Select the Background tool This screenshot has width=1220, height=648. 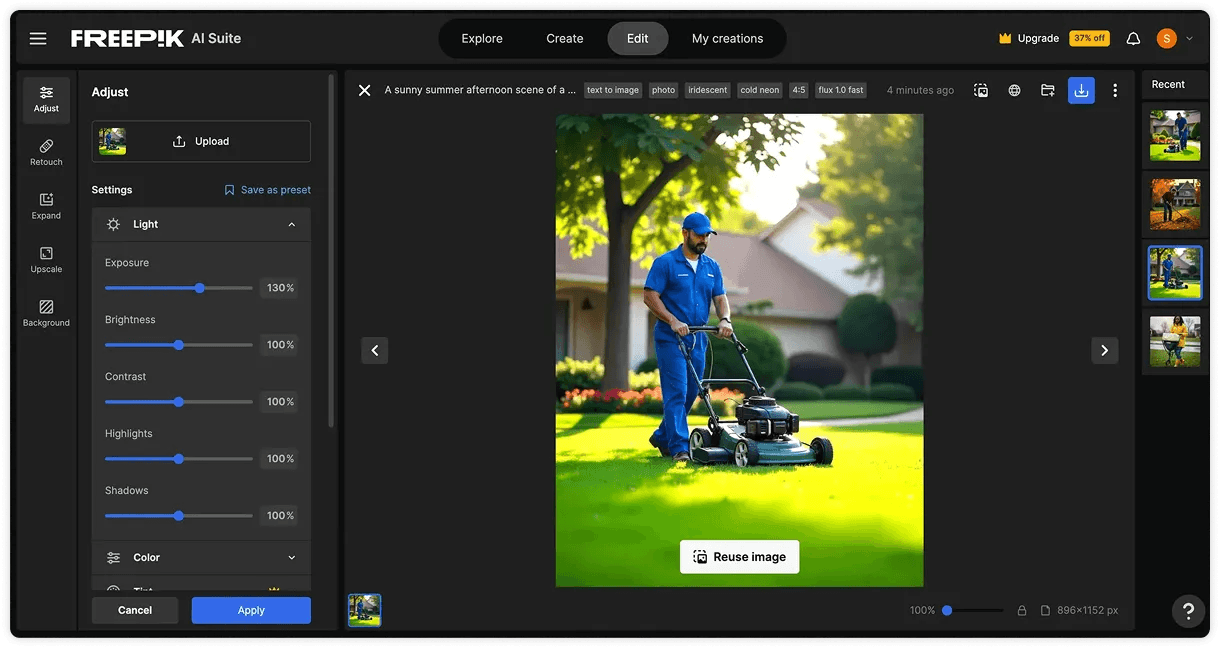46,314
